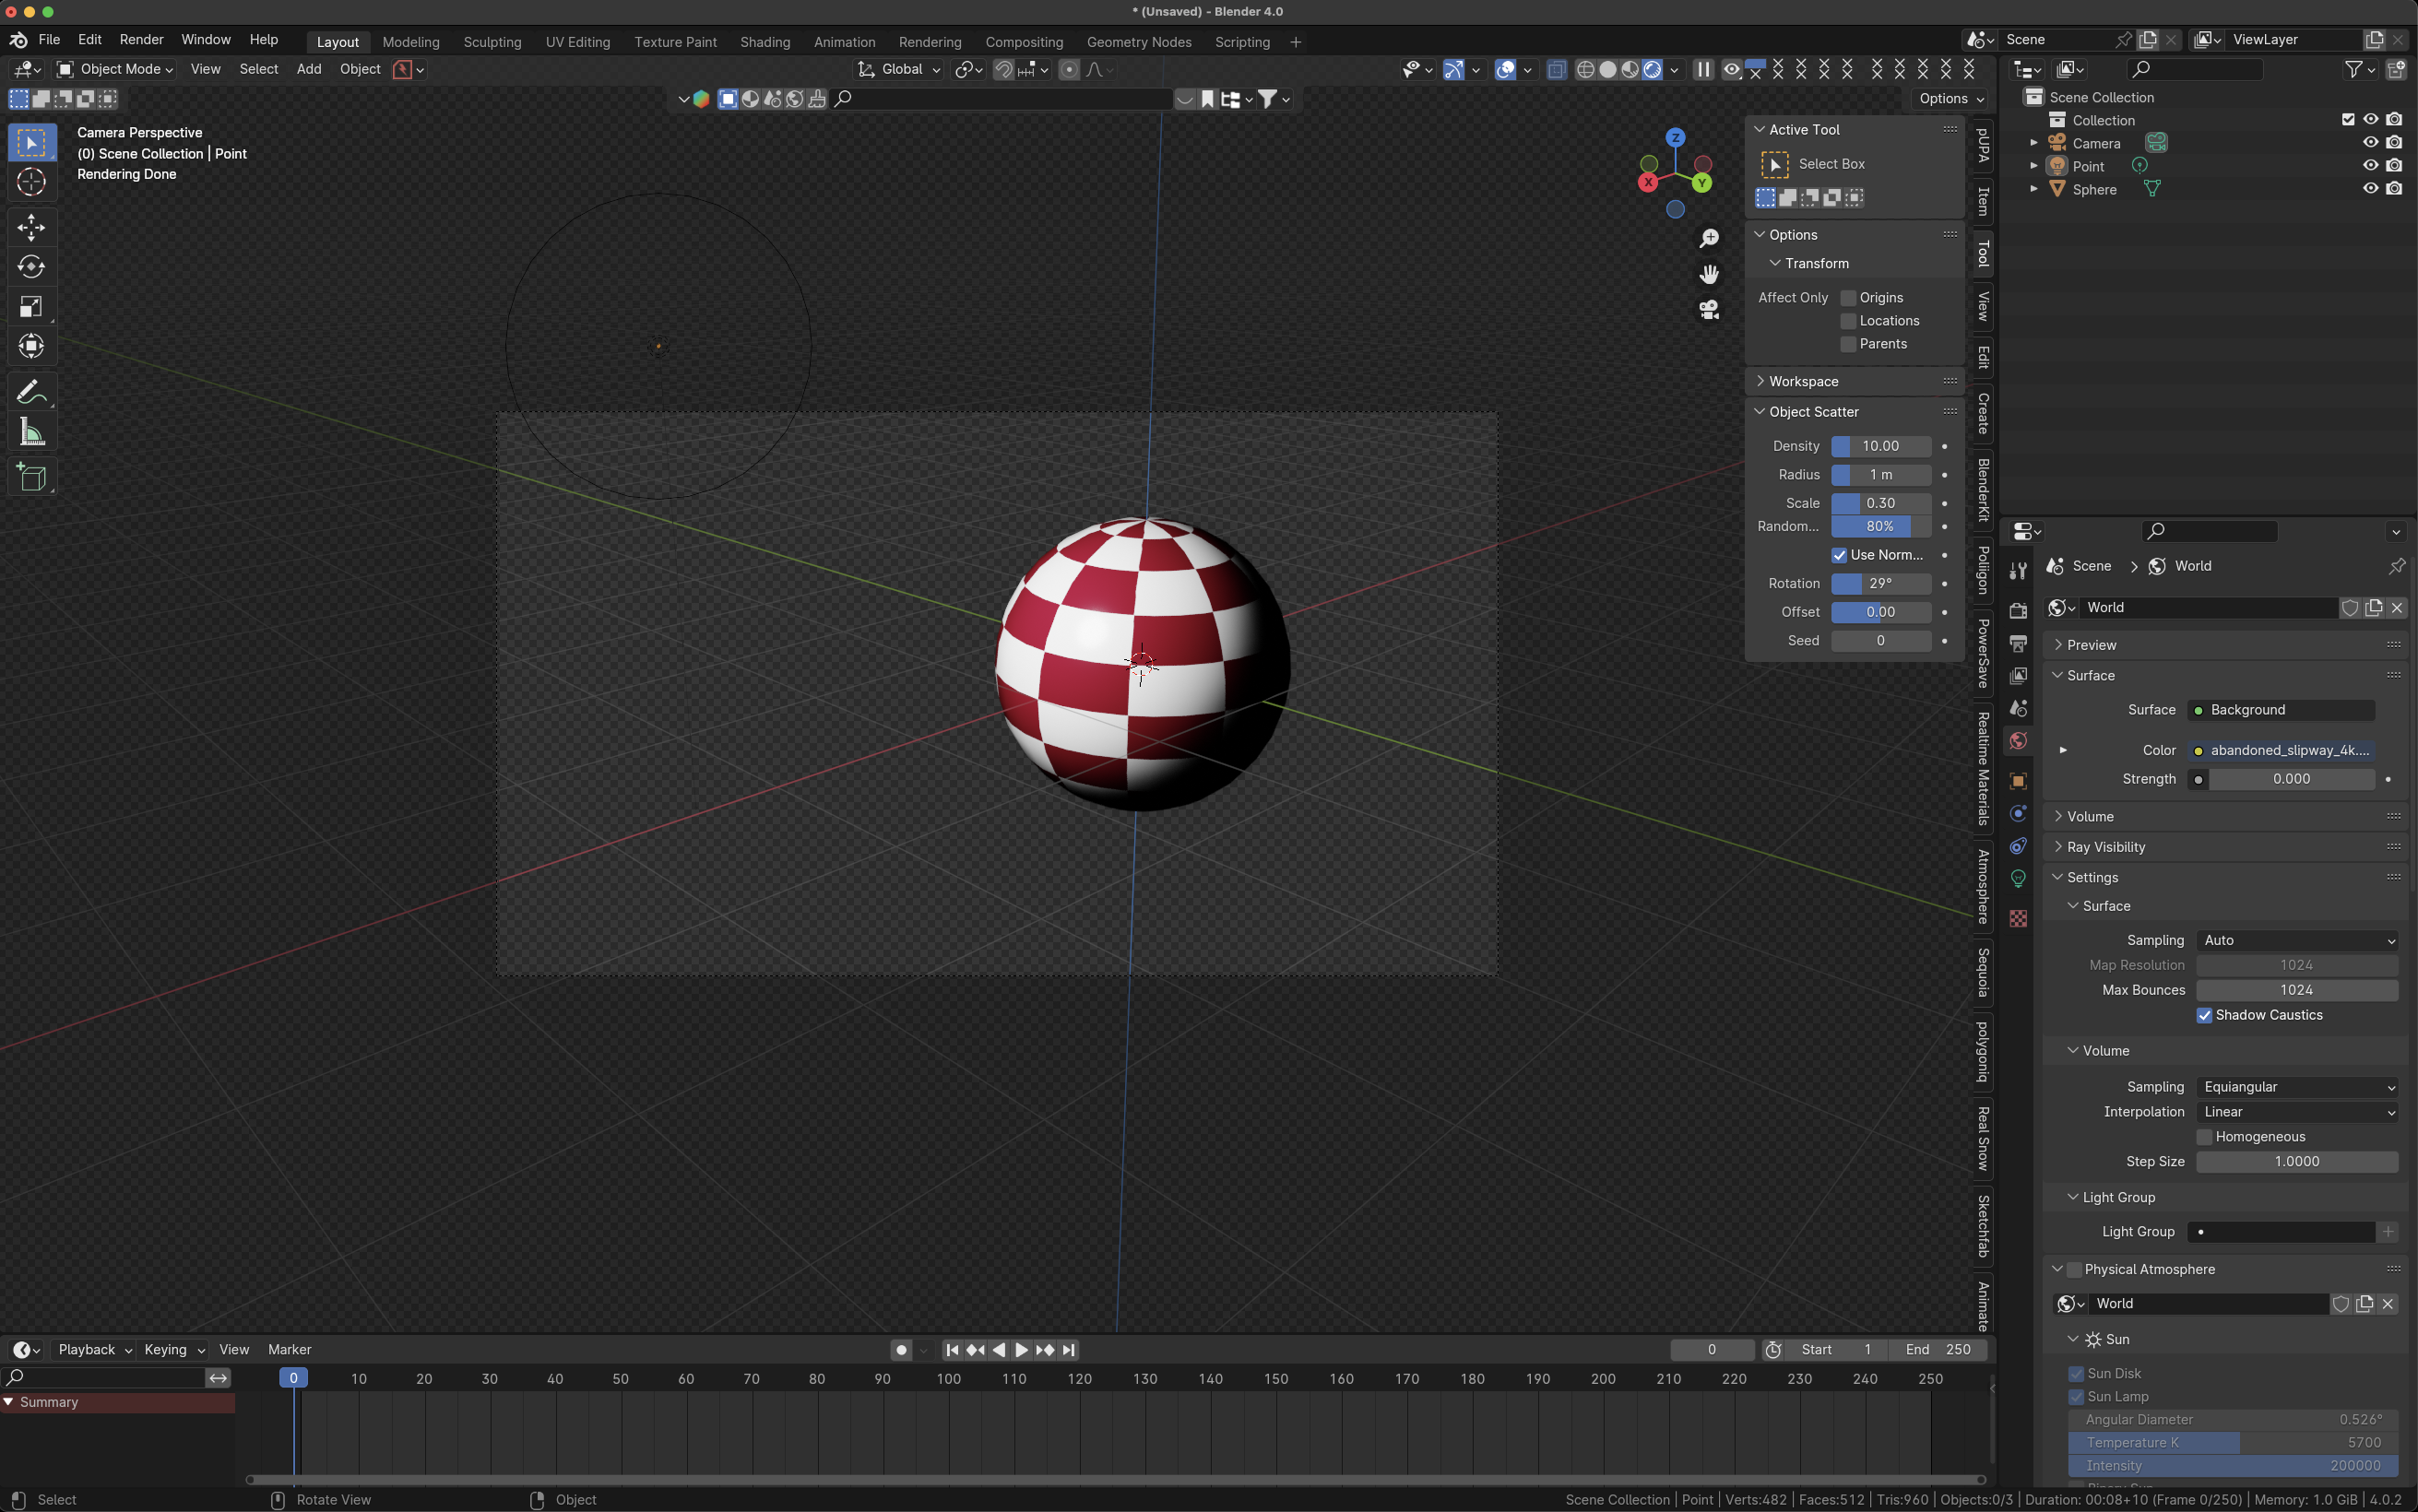Open the viewport Options button

tap(1951, 99)
